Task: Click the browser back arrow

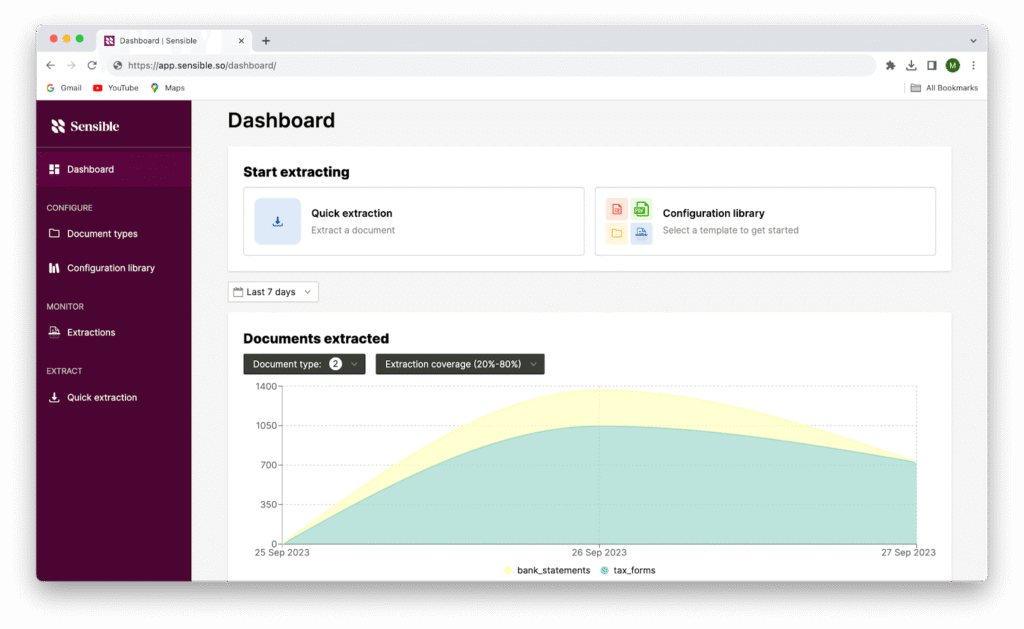Action: (x=51, y=65)
